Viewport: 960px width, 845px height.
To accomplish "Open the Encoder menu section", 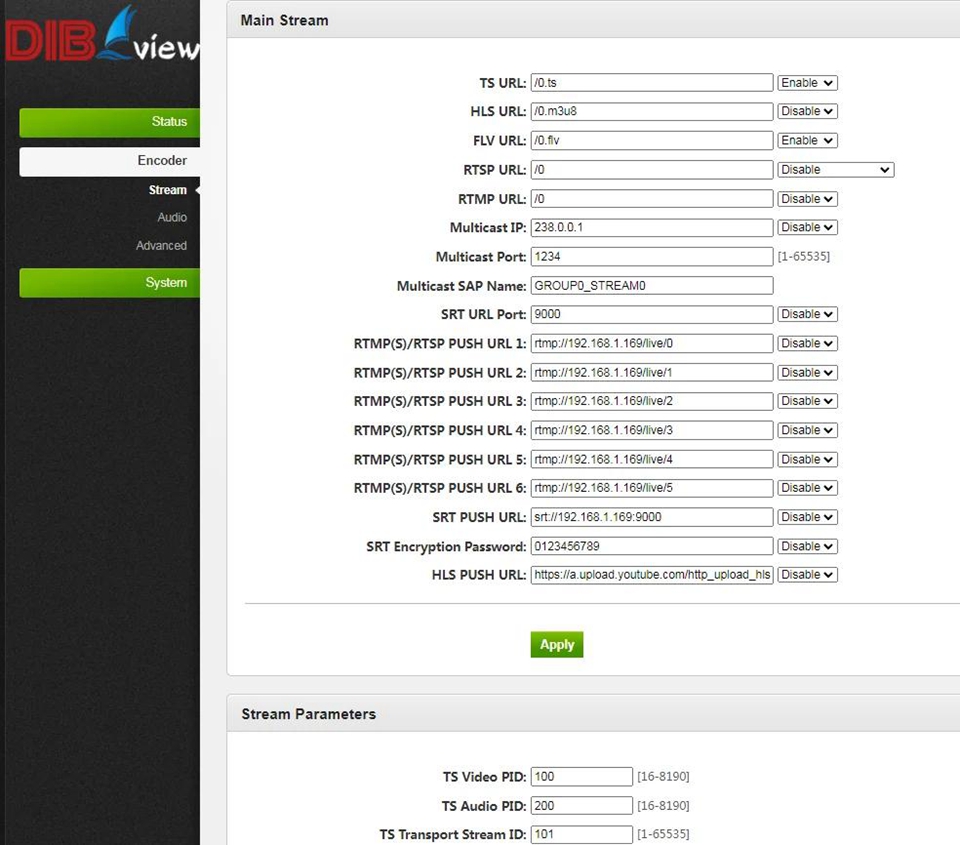I will coord(110,161).
